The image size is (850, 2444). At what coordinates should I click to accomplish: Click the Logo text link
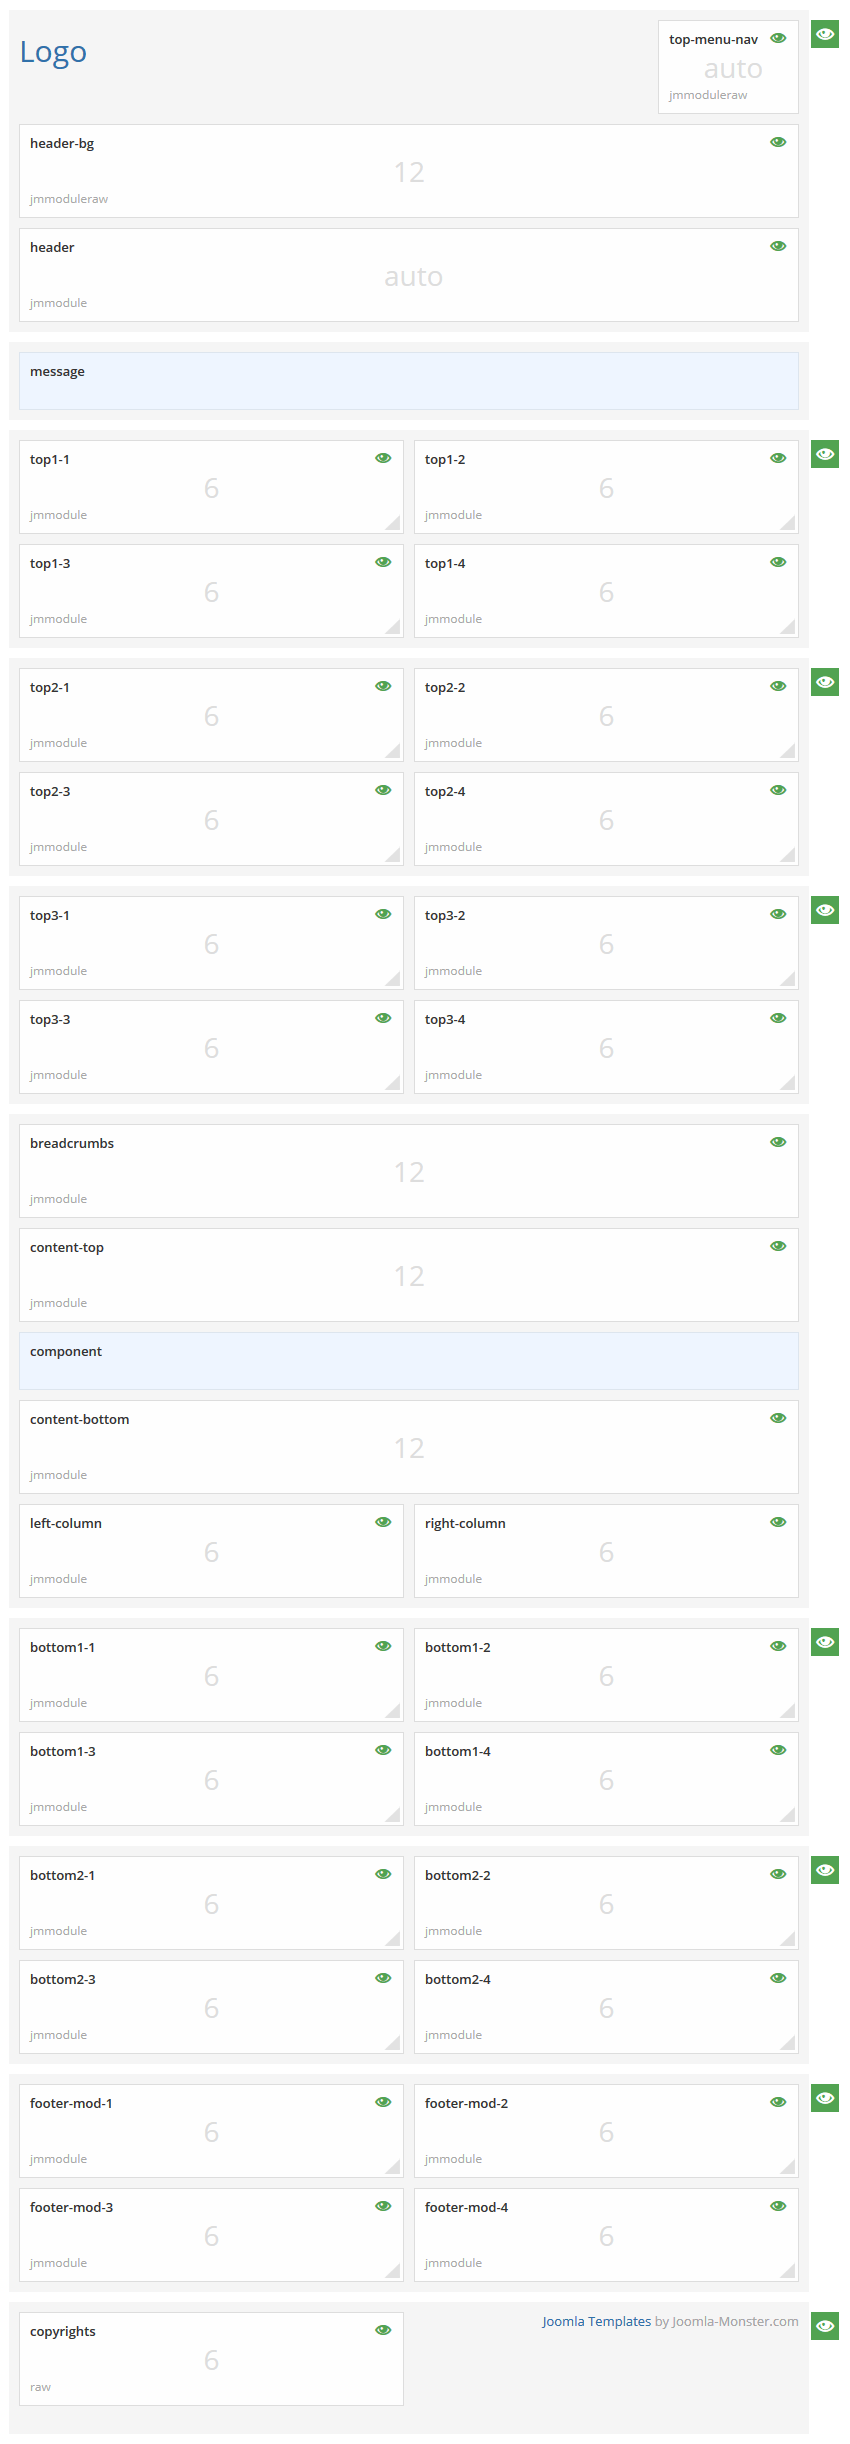(54, 52)
